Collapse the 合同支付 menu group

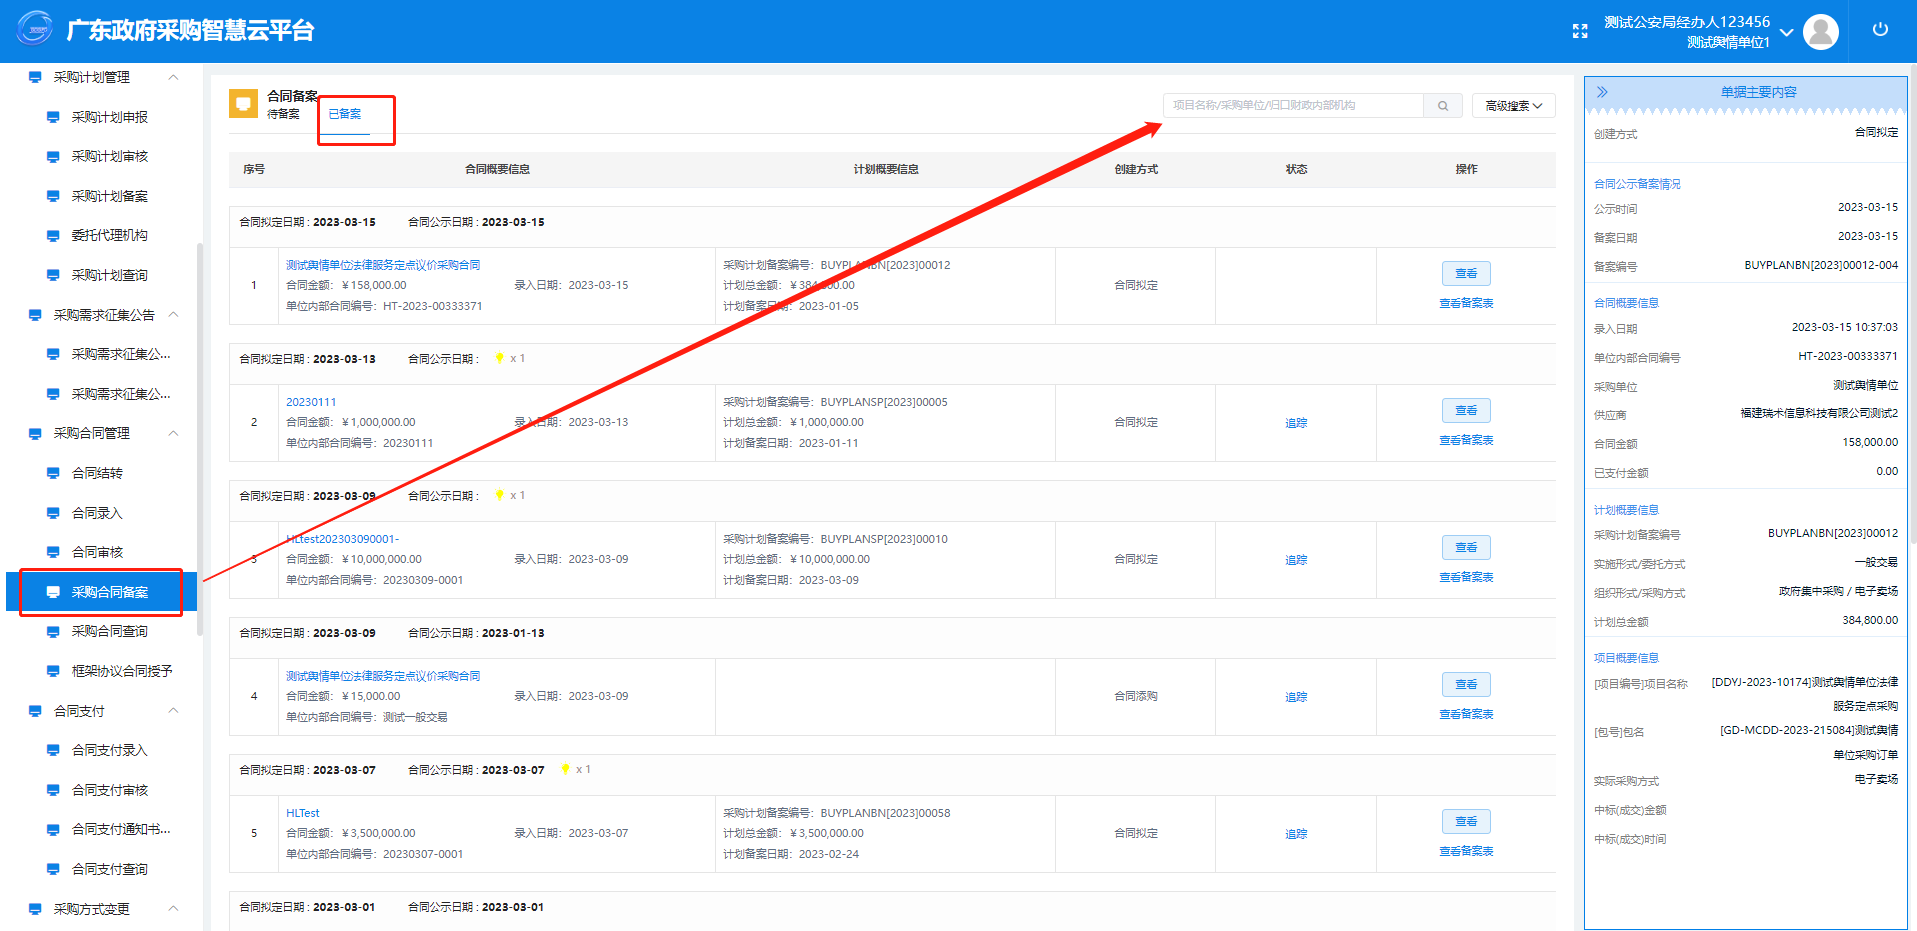[174, 711]
